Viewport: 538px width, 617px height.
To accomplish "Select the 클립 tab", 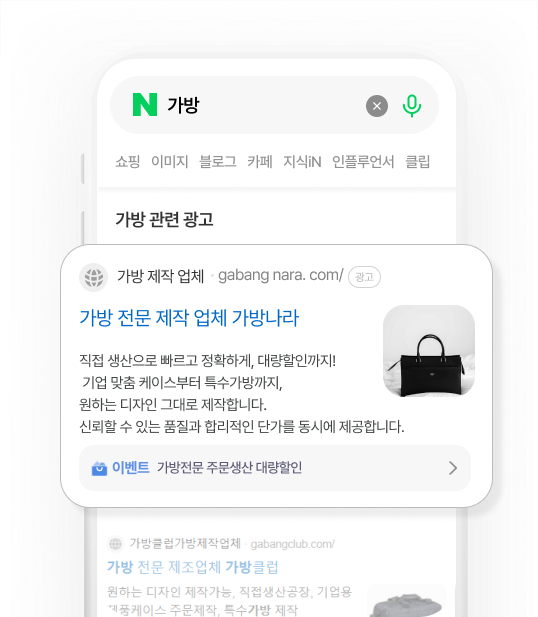I will pyautogui.click(x=418, y=161).
